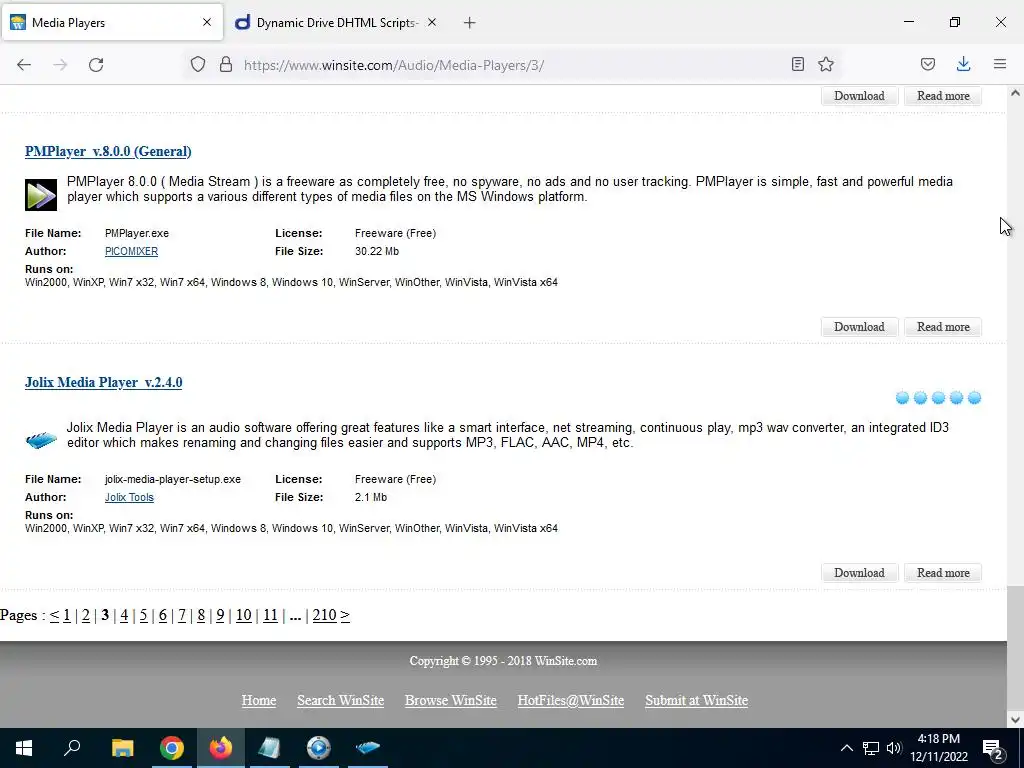The height and width of the screenshot is (768, 1024).
Task: Go to page 2
Action: (86, 615)
